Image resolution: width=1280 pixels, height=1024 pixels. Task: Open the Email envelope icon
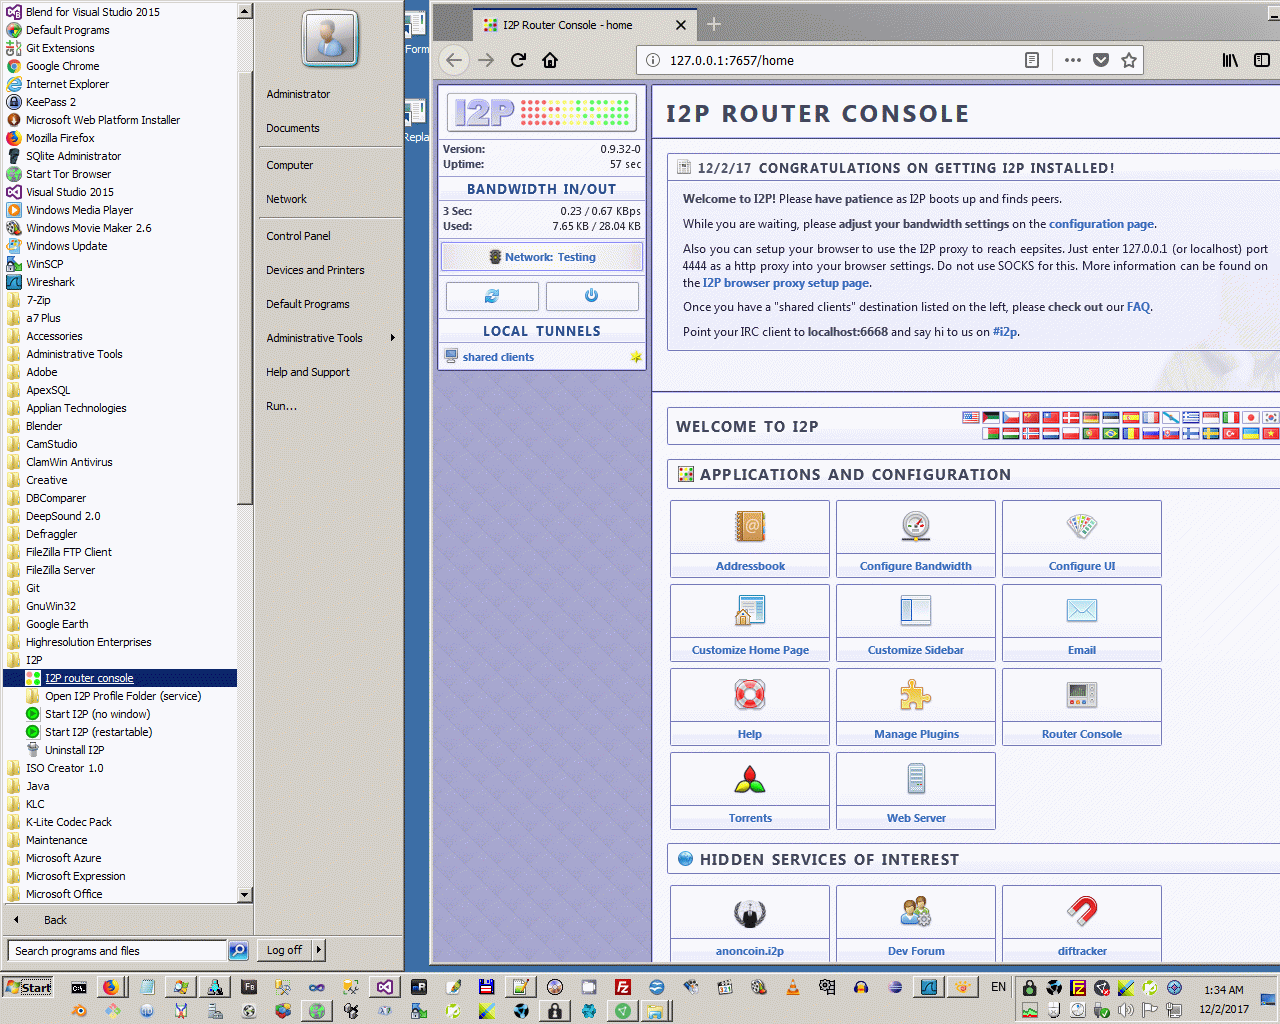click(x=1082, y=610)
